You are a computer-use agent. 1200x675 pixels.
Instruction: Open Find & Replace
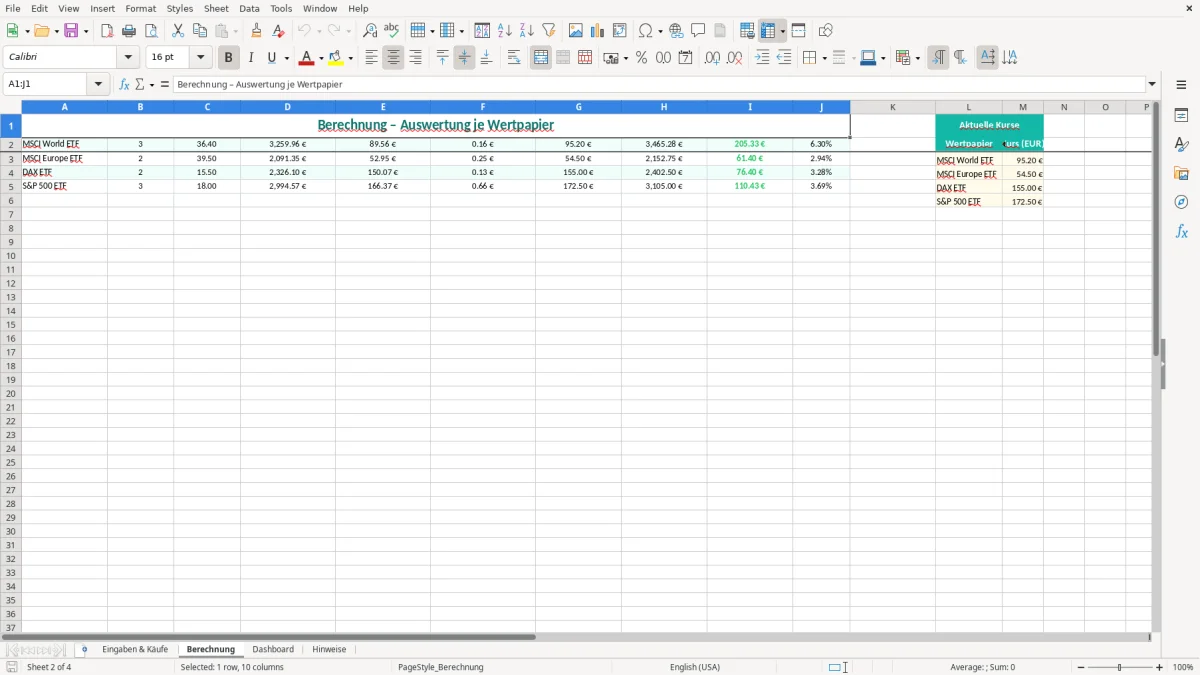coord(370,31)
